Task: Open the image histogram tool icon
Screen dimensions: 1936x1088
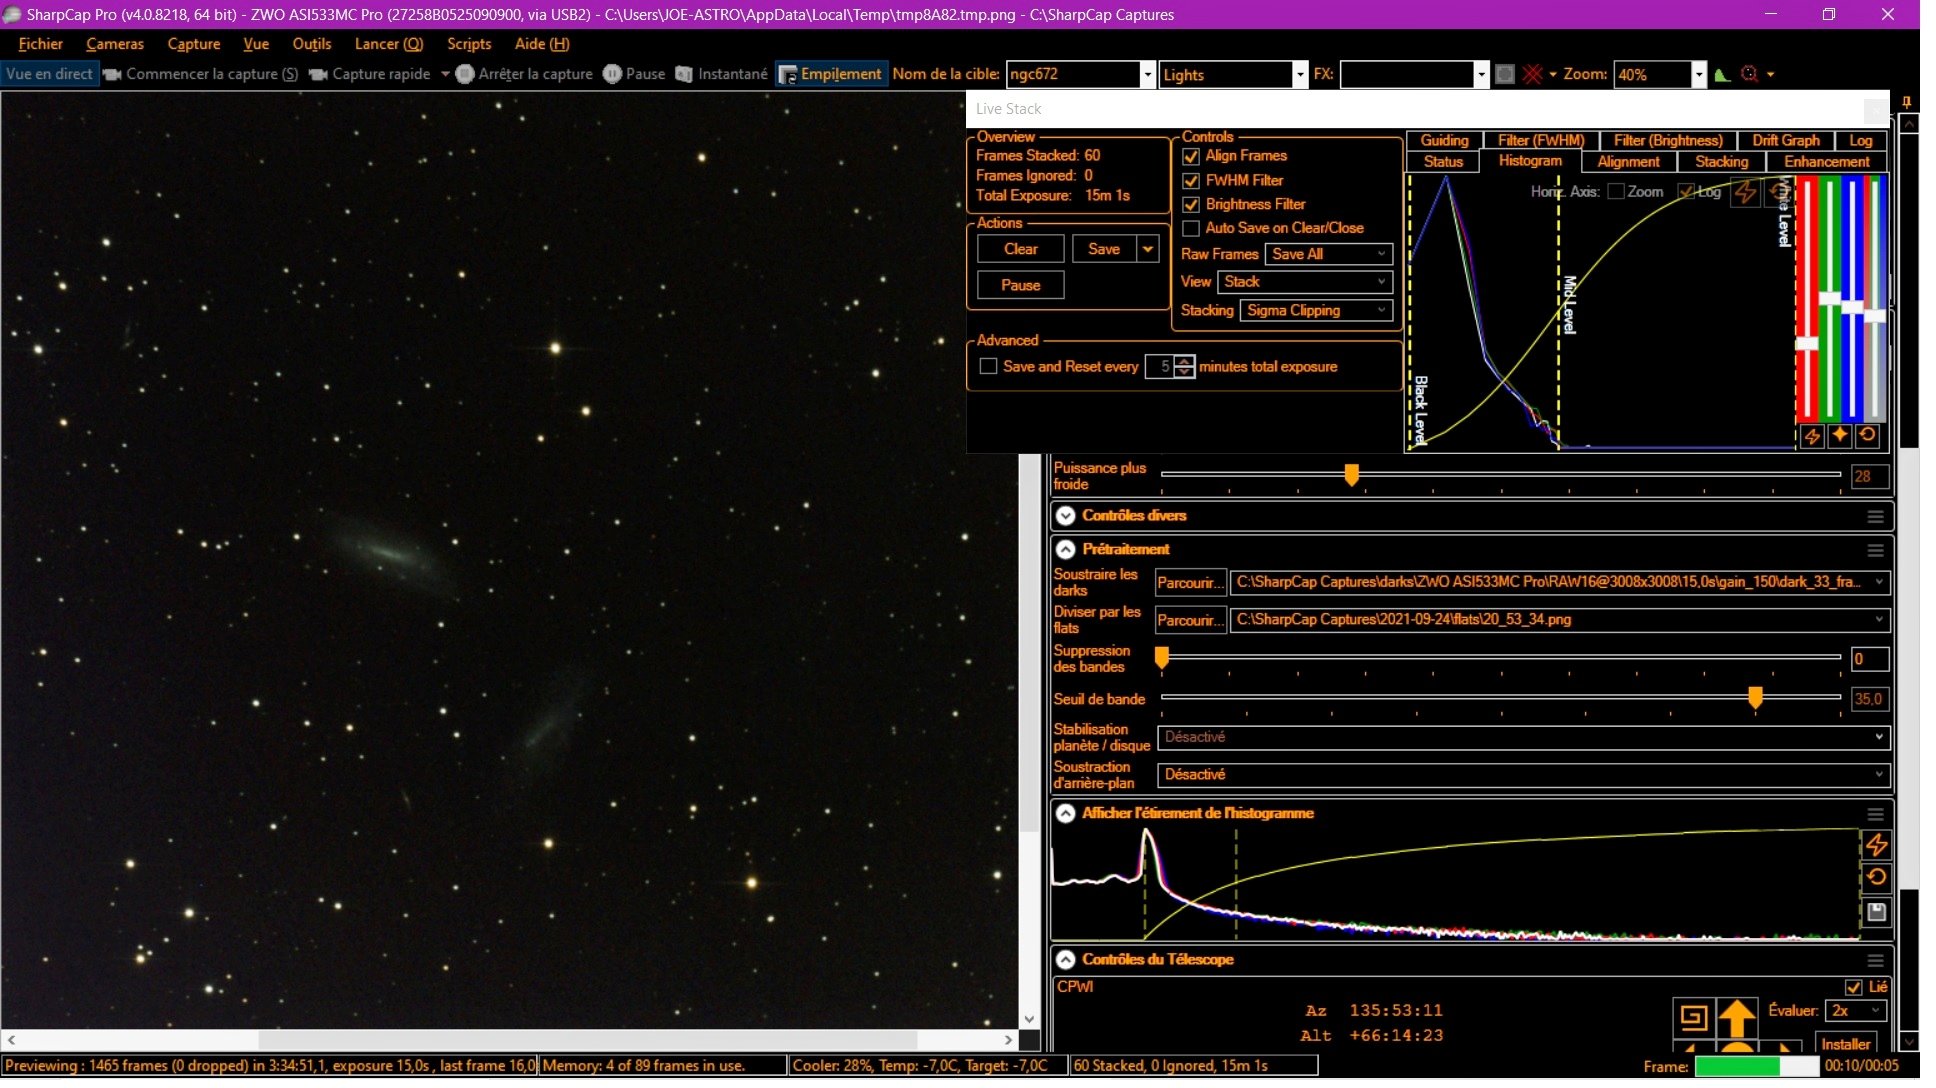Action: [x=1722, y=74]
